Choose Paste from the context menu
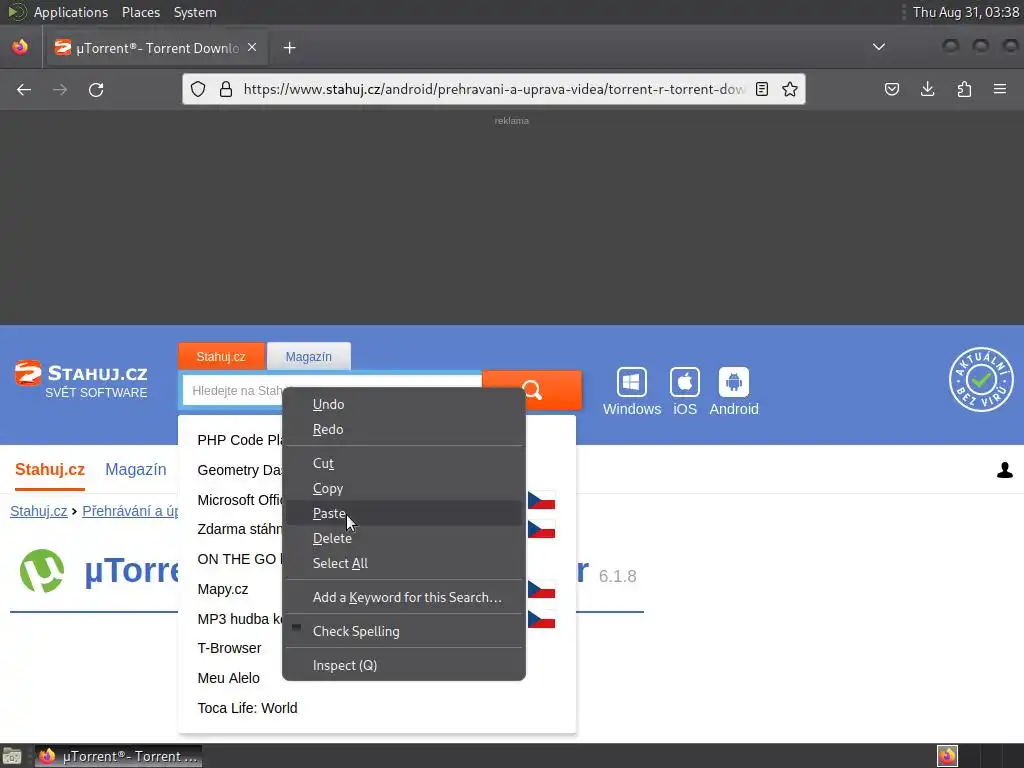The height and width of the screenshot is (768, 1024). 404,513
